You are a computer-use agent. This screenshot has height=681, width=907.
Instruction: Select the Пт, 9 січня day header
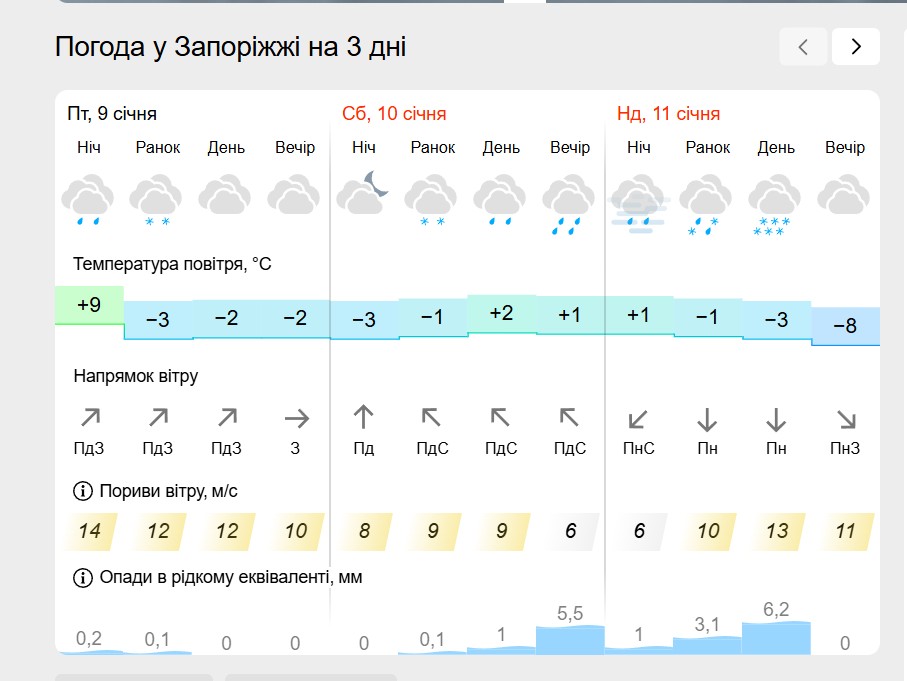[x=112, y=114]
